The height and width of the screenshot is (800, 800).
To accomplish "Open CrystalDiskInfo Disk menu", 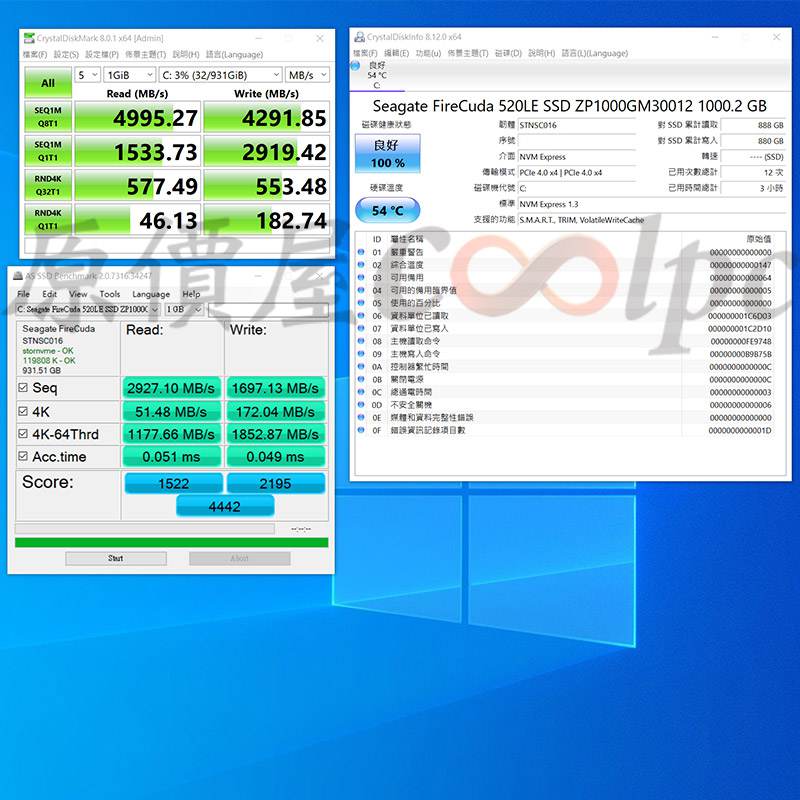I will tap(508, 53).
